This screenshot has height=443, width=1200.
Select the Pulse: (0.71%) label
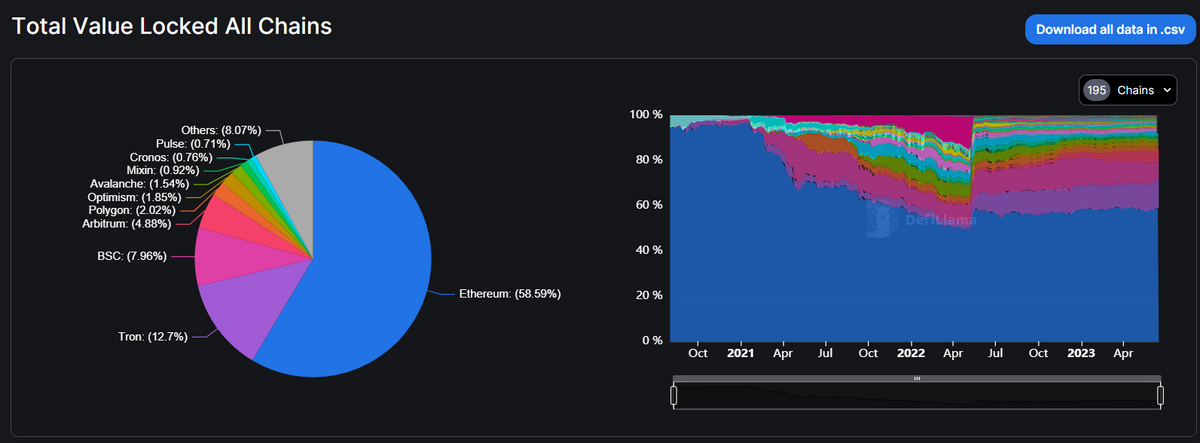[x=191, y=144]
